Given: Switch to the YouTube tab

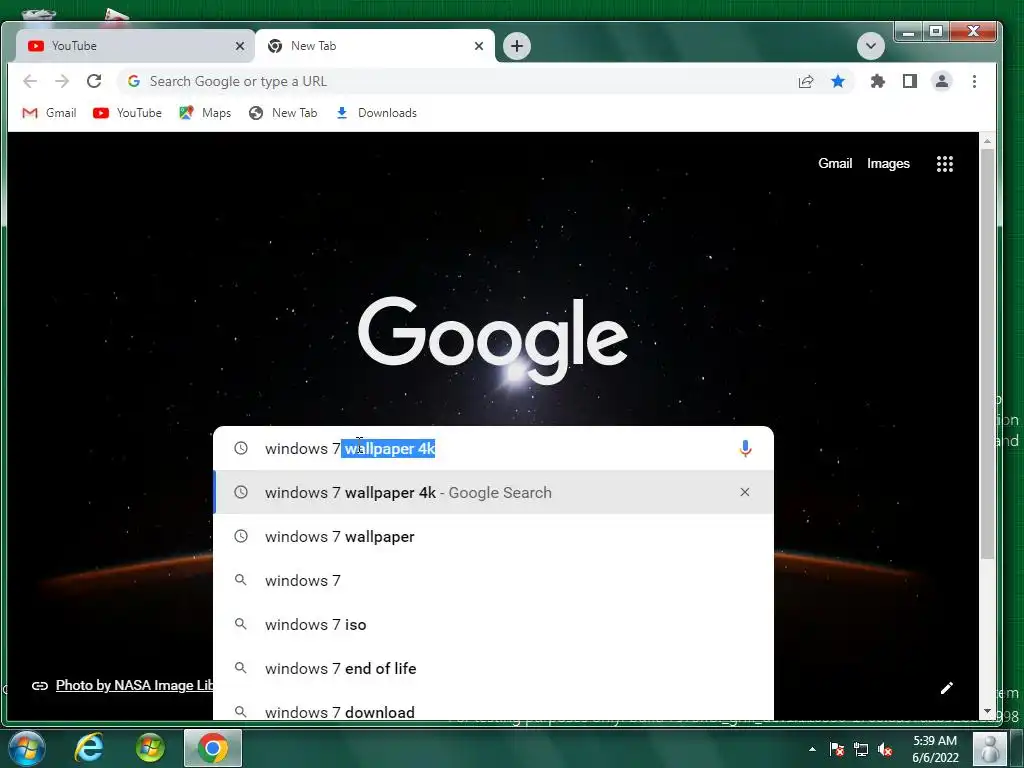Looking at the screenshot, I should 134,46.
